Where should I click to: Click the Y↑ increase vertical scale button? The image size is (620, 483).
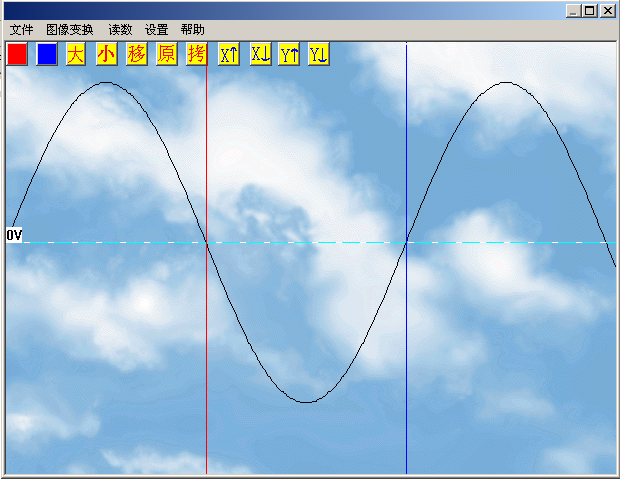pos(289,54)
